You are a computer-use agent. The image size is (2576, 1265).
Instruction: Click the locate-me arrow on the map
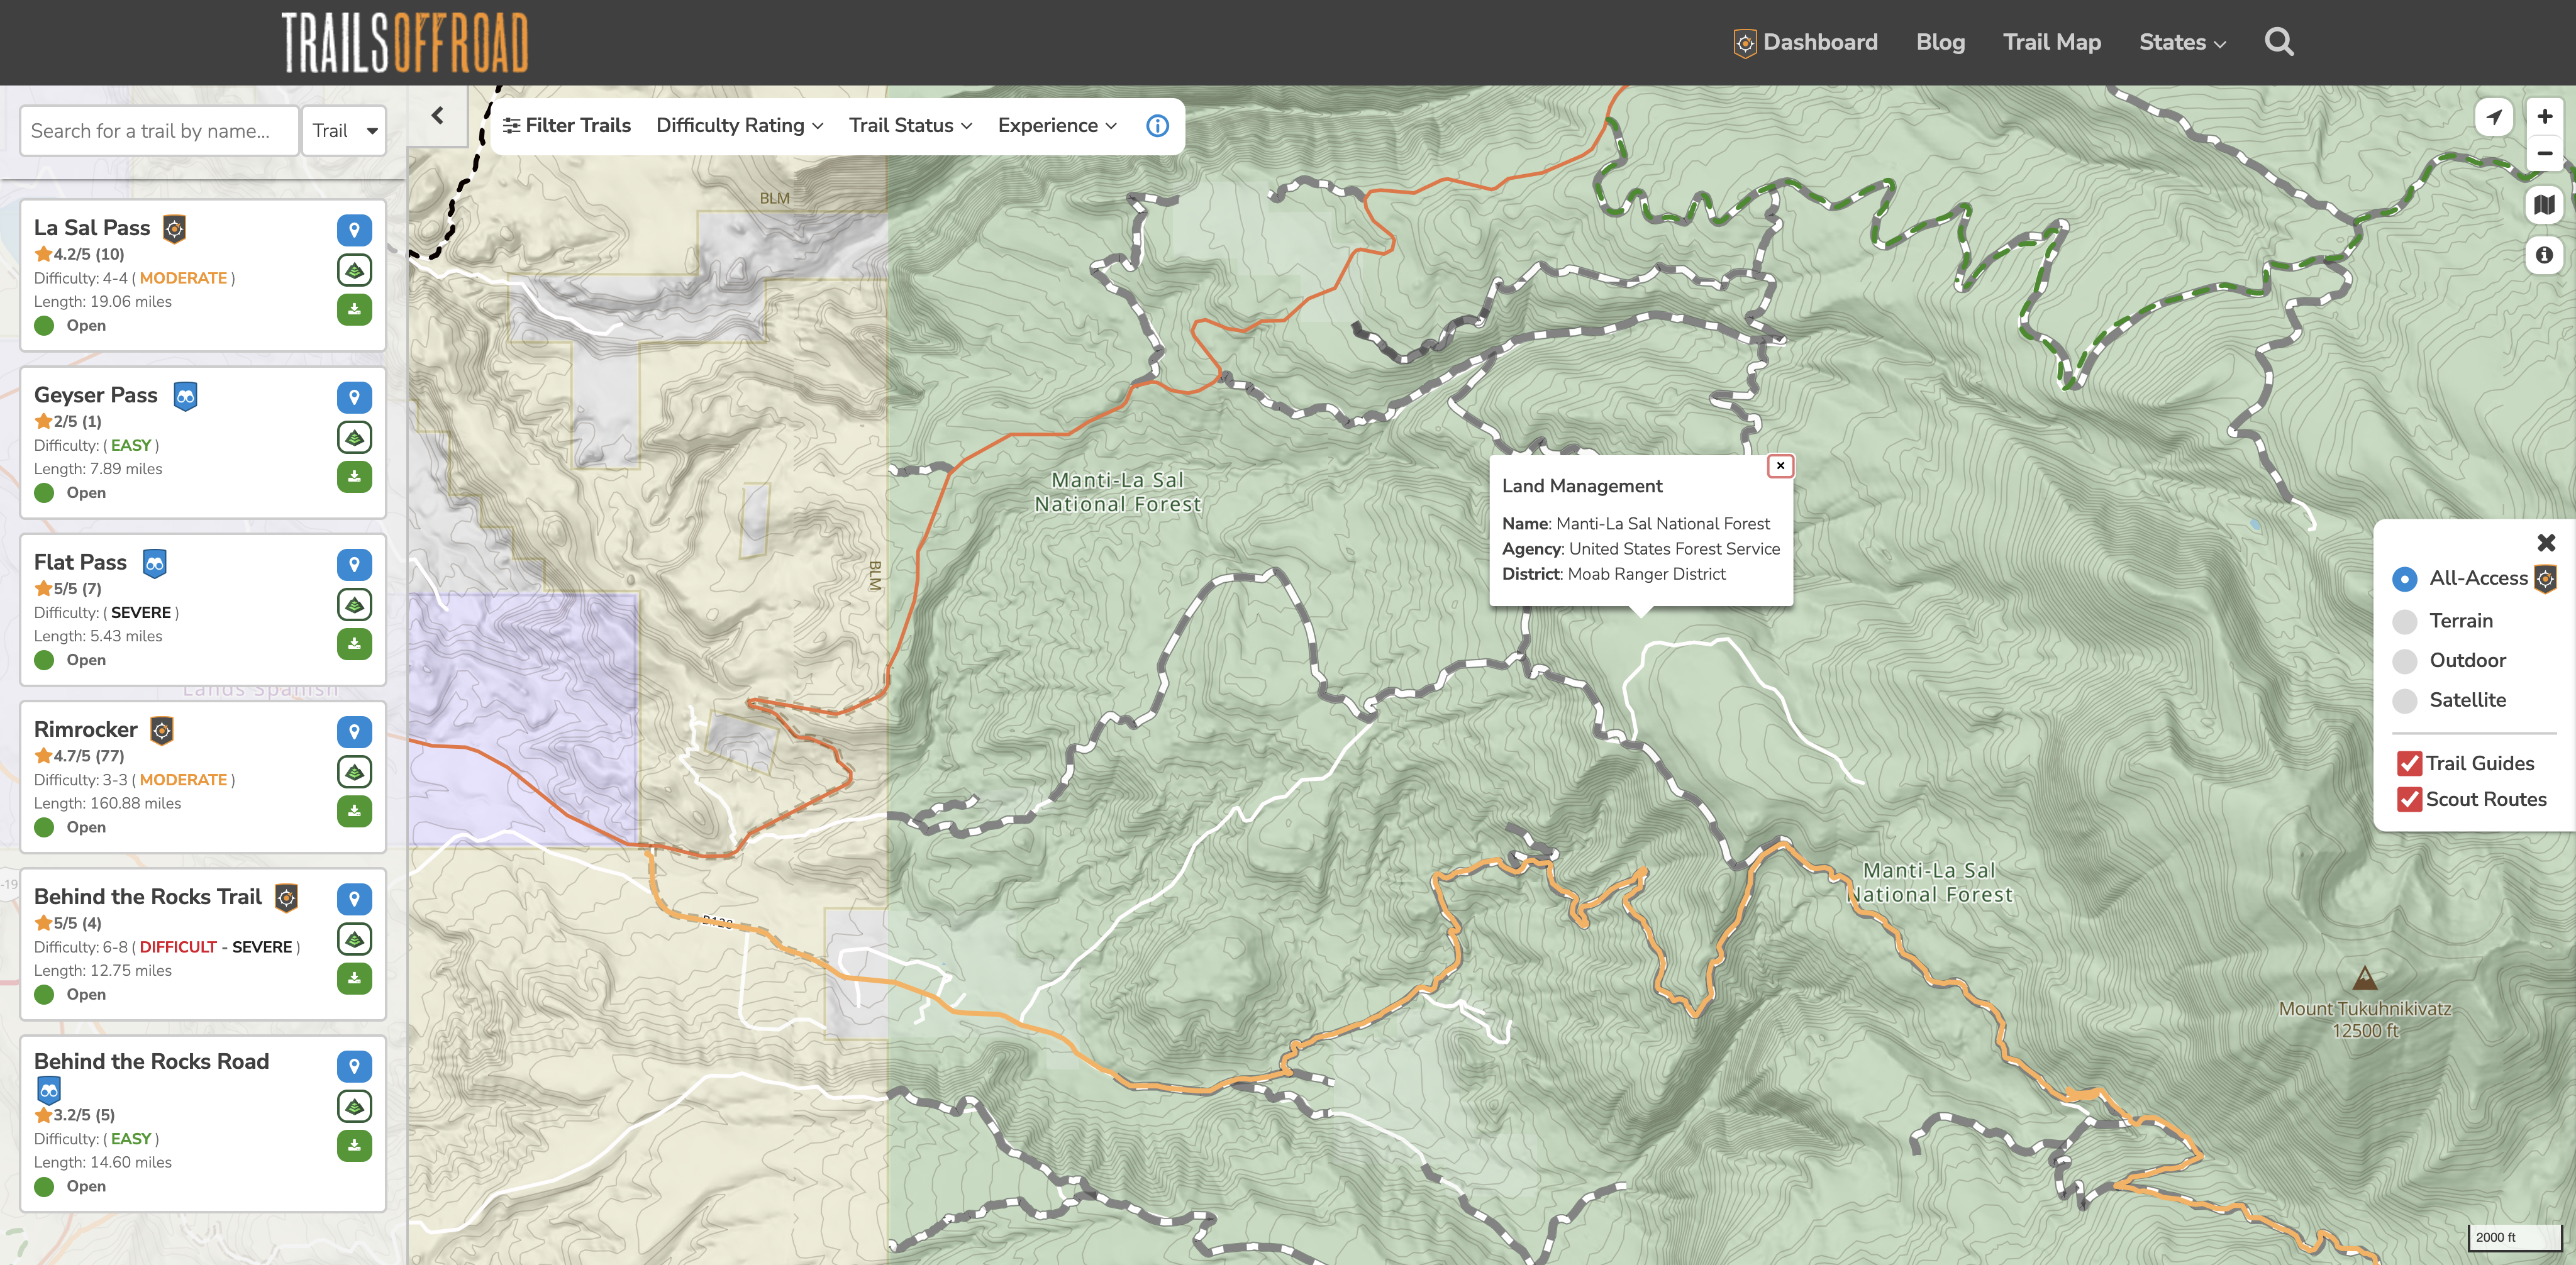click(2494, 117)
